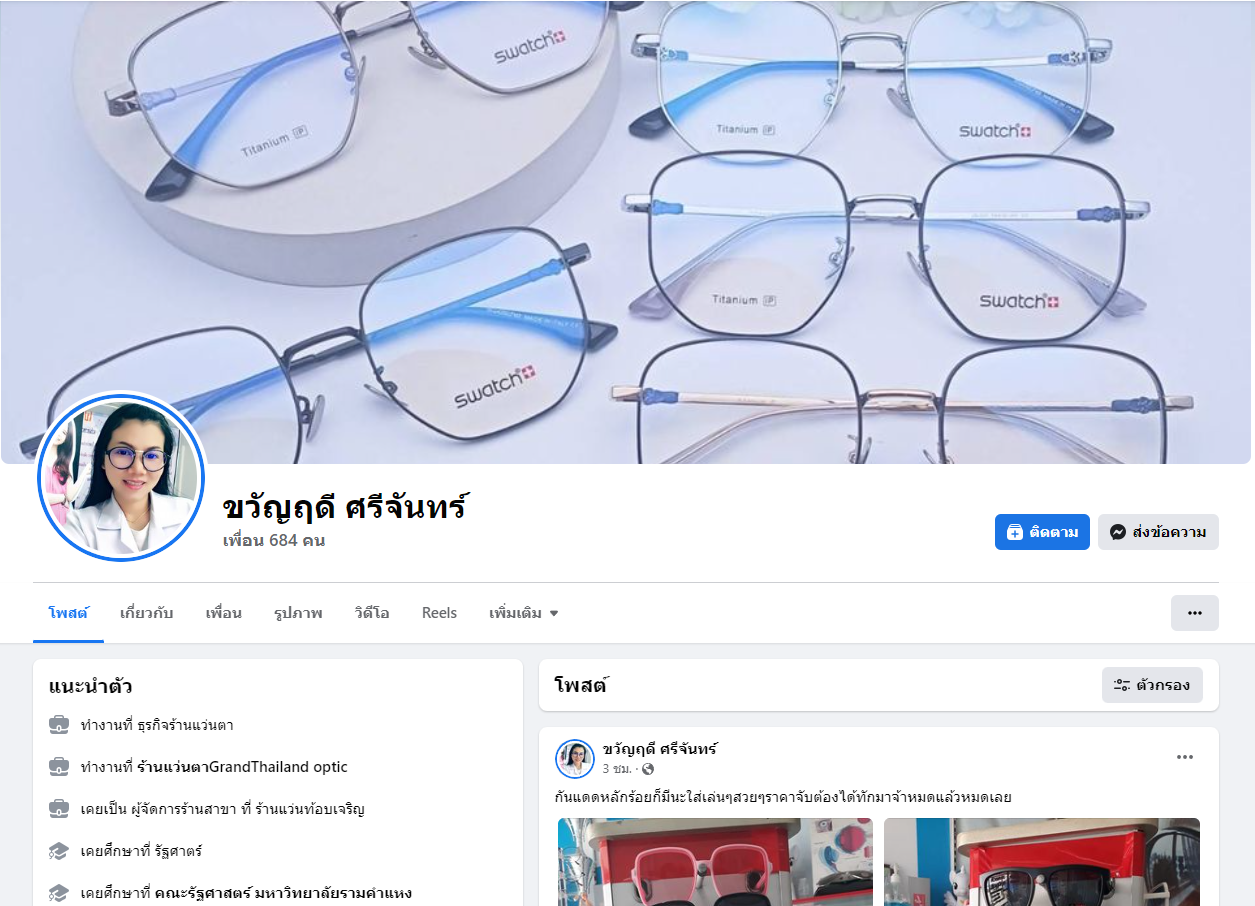Click the small post author avatar
This screenshot has height=906, width=1255.
point(575,759)
